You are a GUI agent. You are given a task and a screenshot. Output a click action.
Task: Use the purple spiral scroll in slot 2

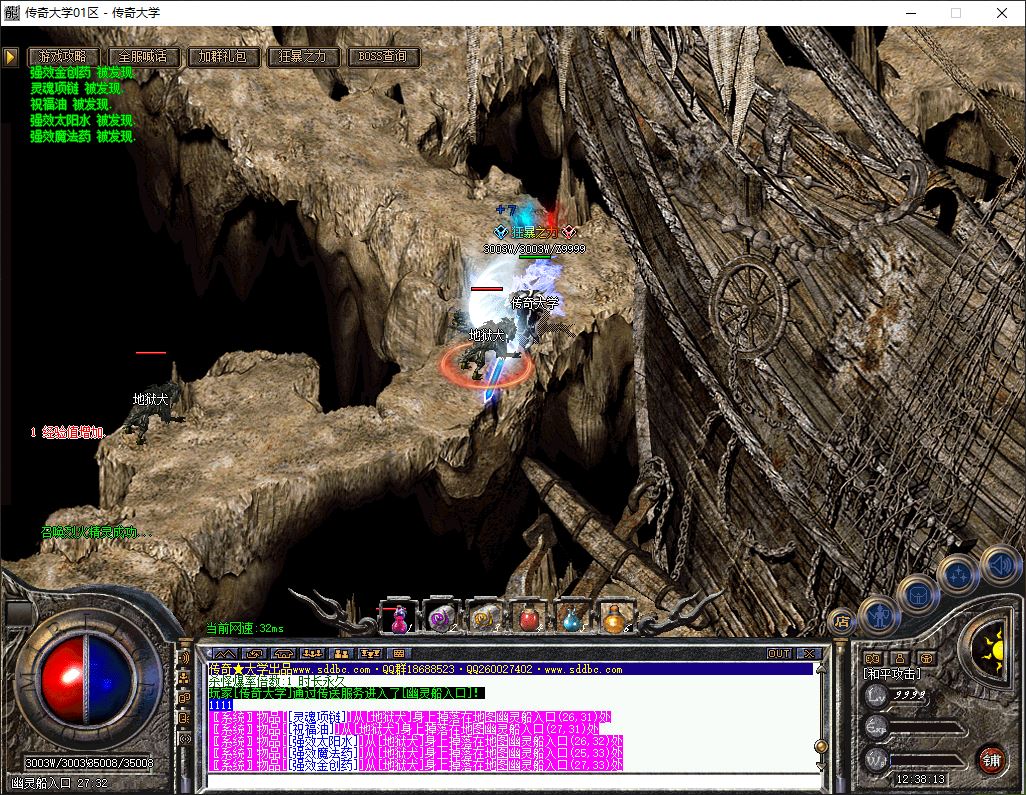click(440, 618)
